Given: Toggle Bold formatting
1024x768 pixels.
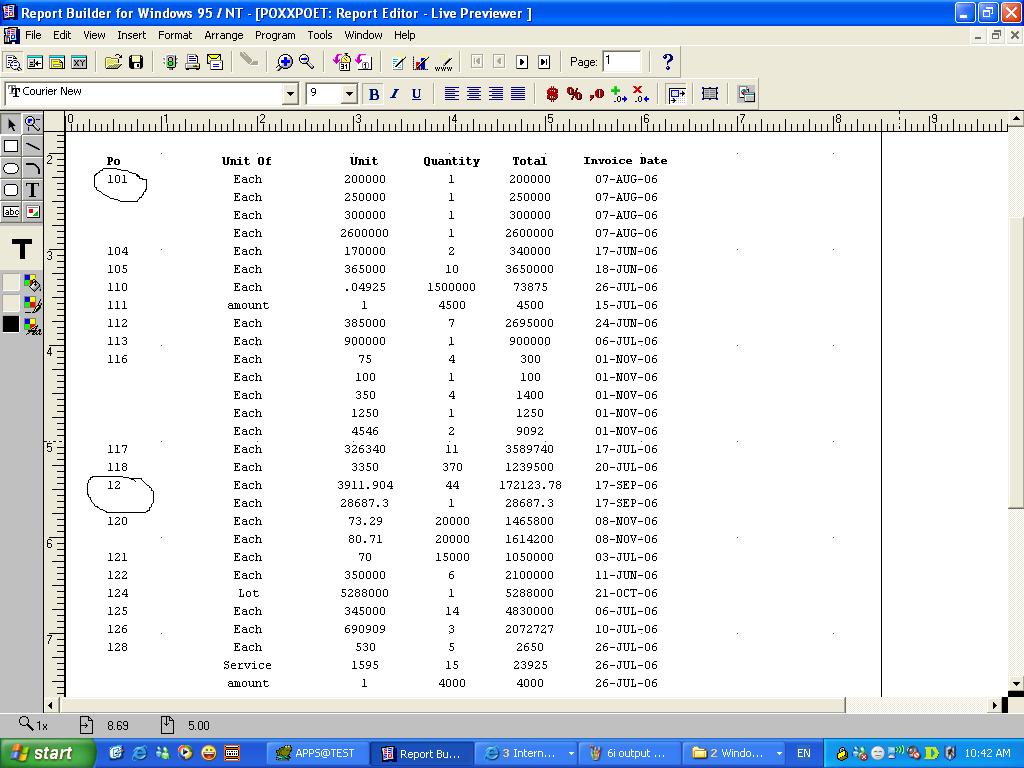Looking at the screenshot, I should [x=374, y=94].
